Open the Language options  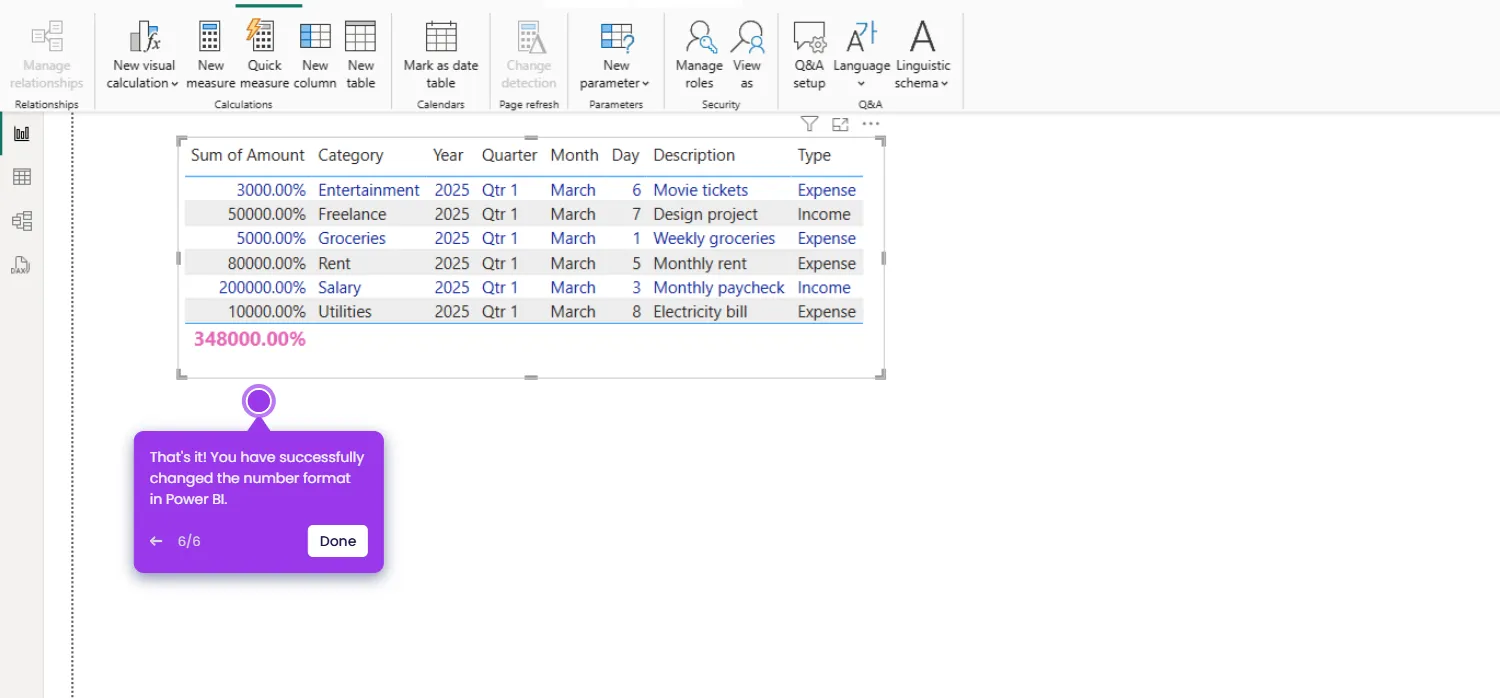(x=861, y=56)
